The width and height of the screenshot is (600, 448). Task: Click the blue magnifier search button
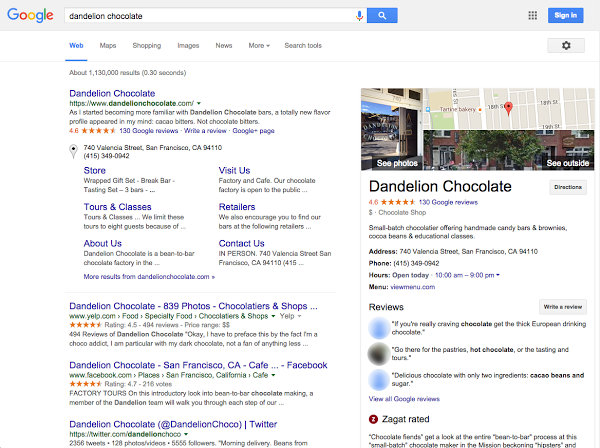tap(382, 16)
